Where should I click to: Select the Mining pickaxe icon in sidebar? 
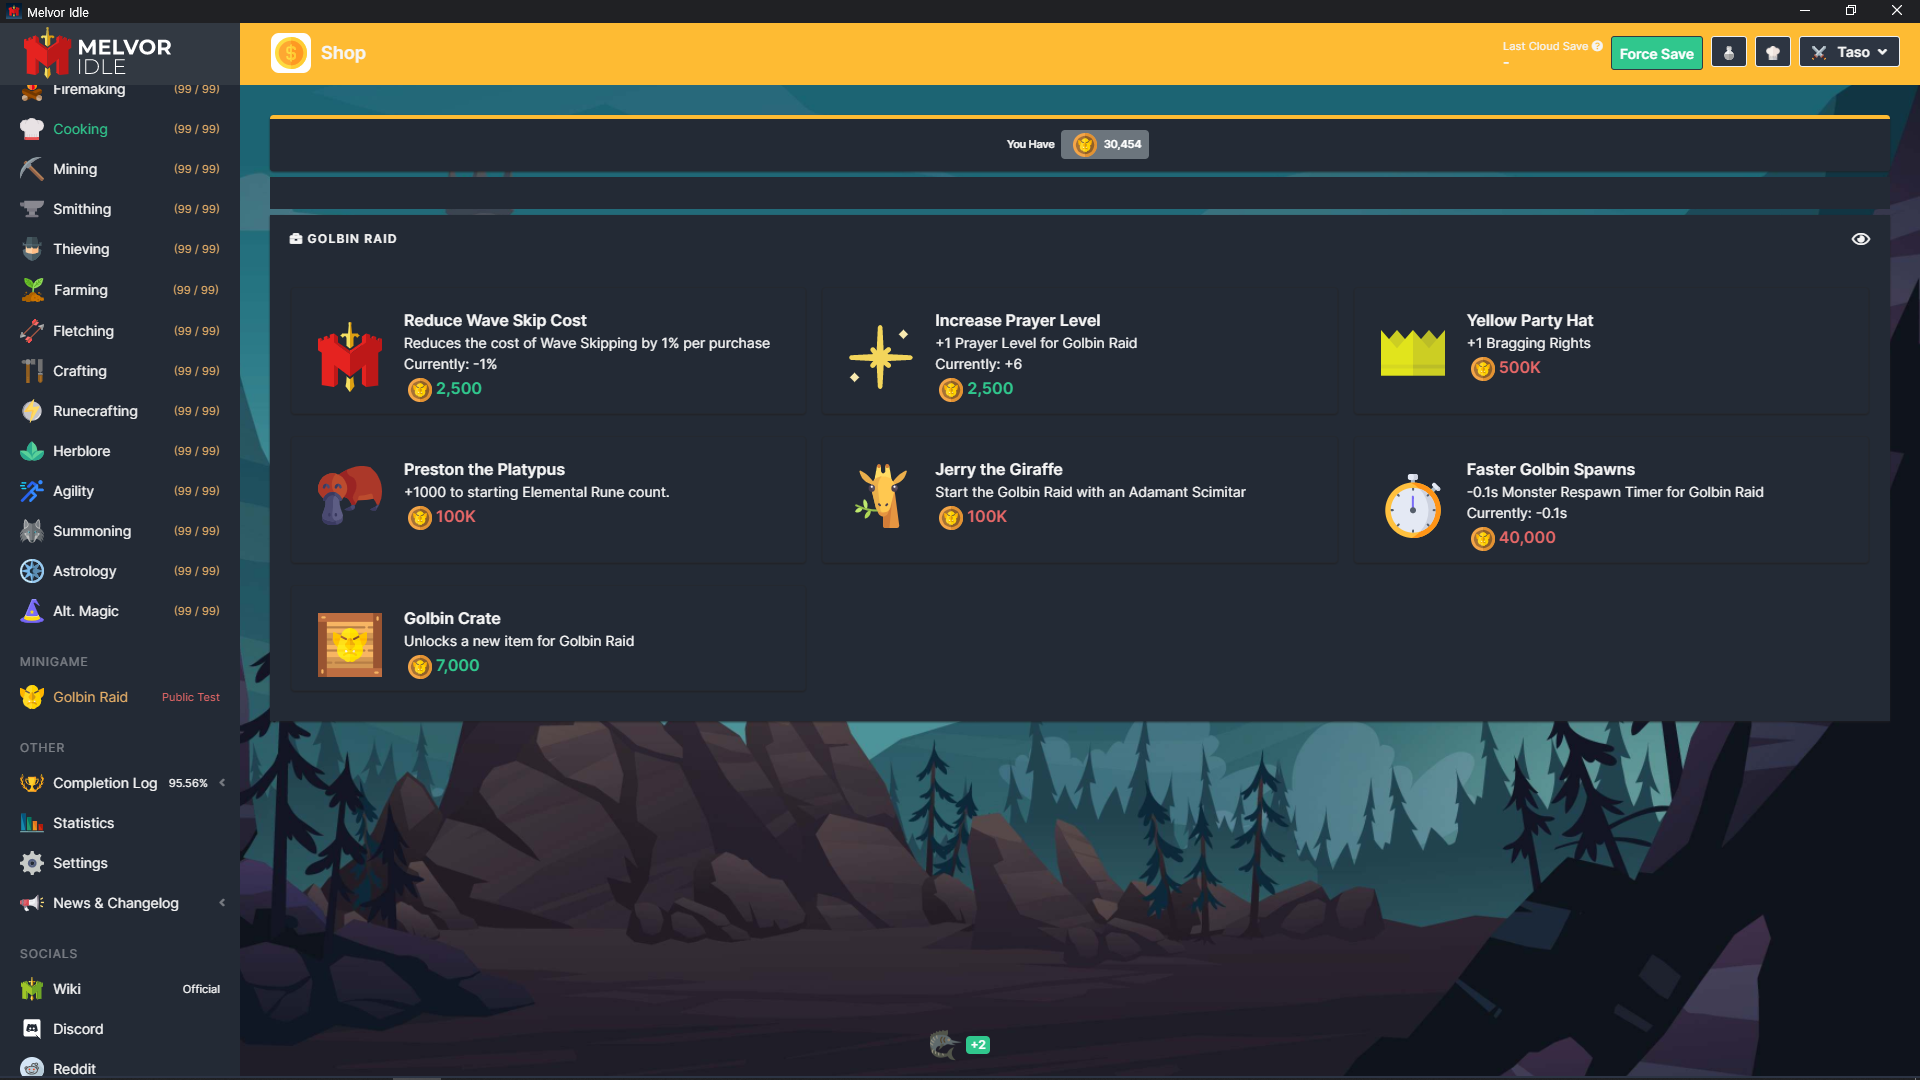pos(31,169)
